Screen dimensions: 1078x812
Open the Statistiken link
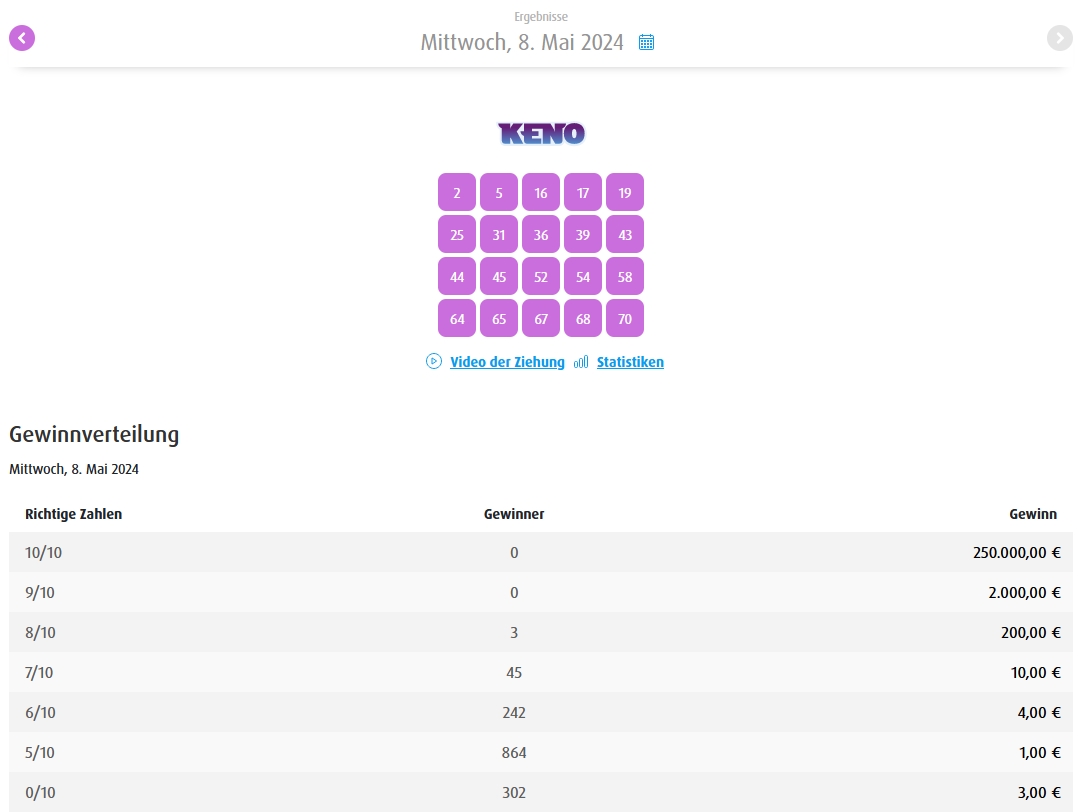(x=630, y=362)
